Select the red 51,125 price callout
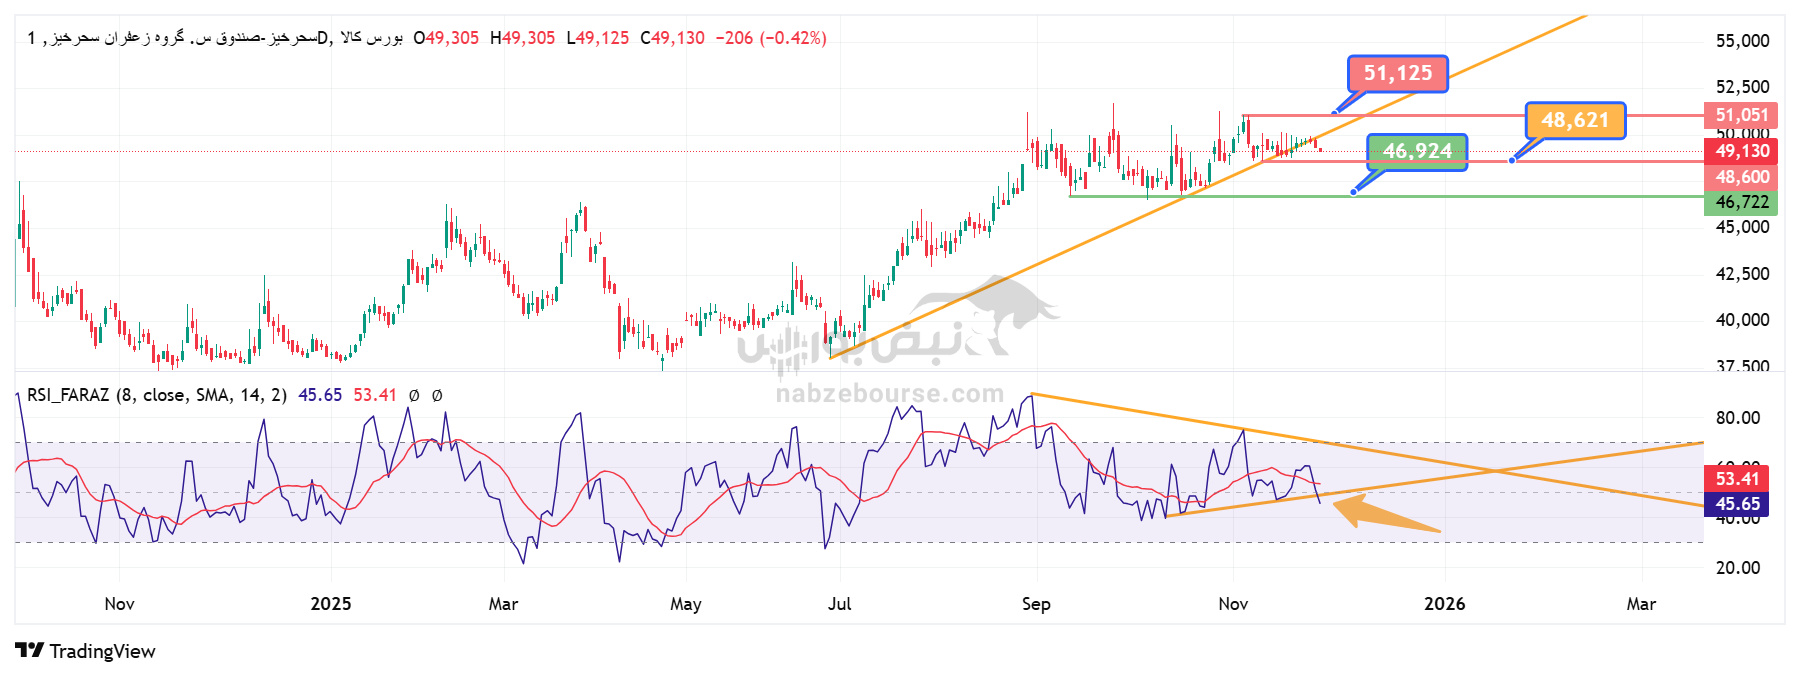The width and height of the screenshot is (1800, 677). coord(1397,74)
